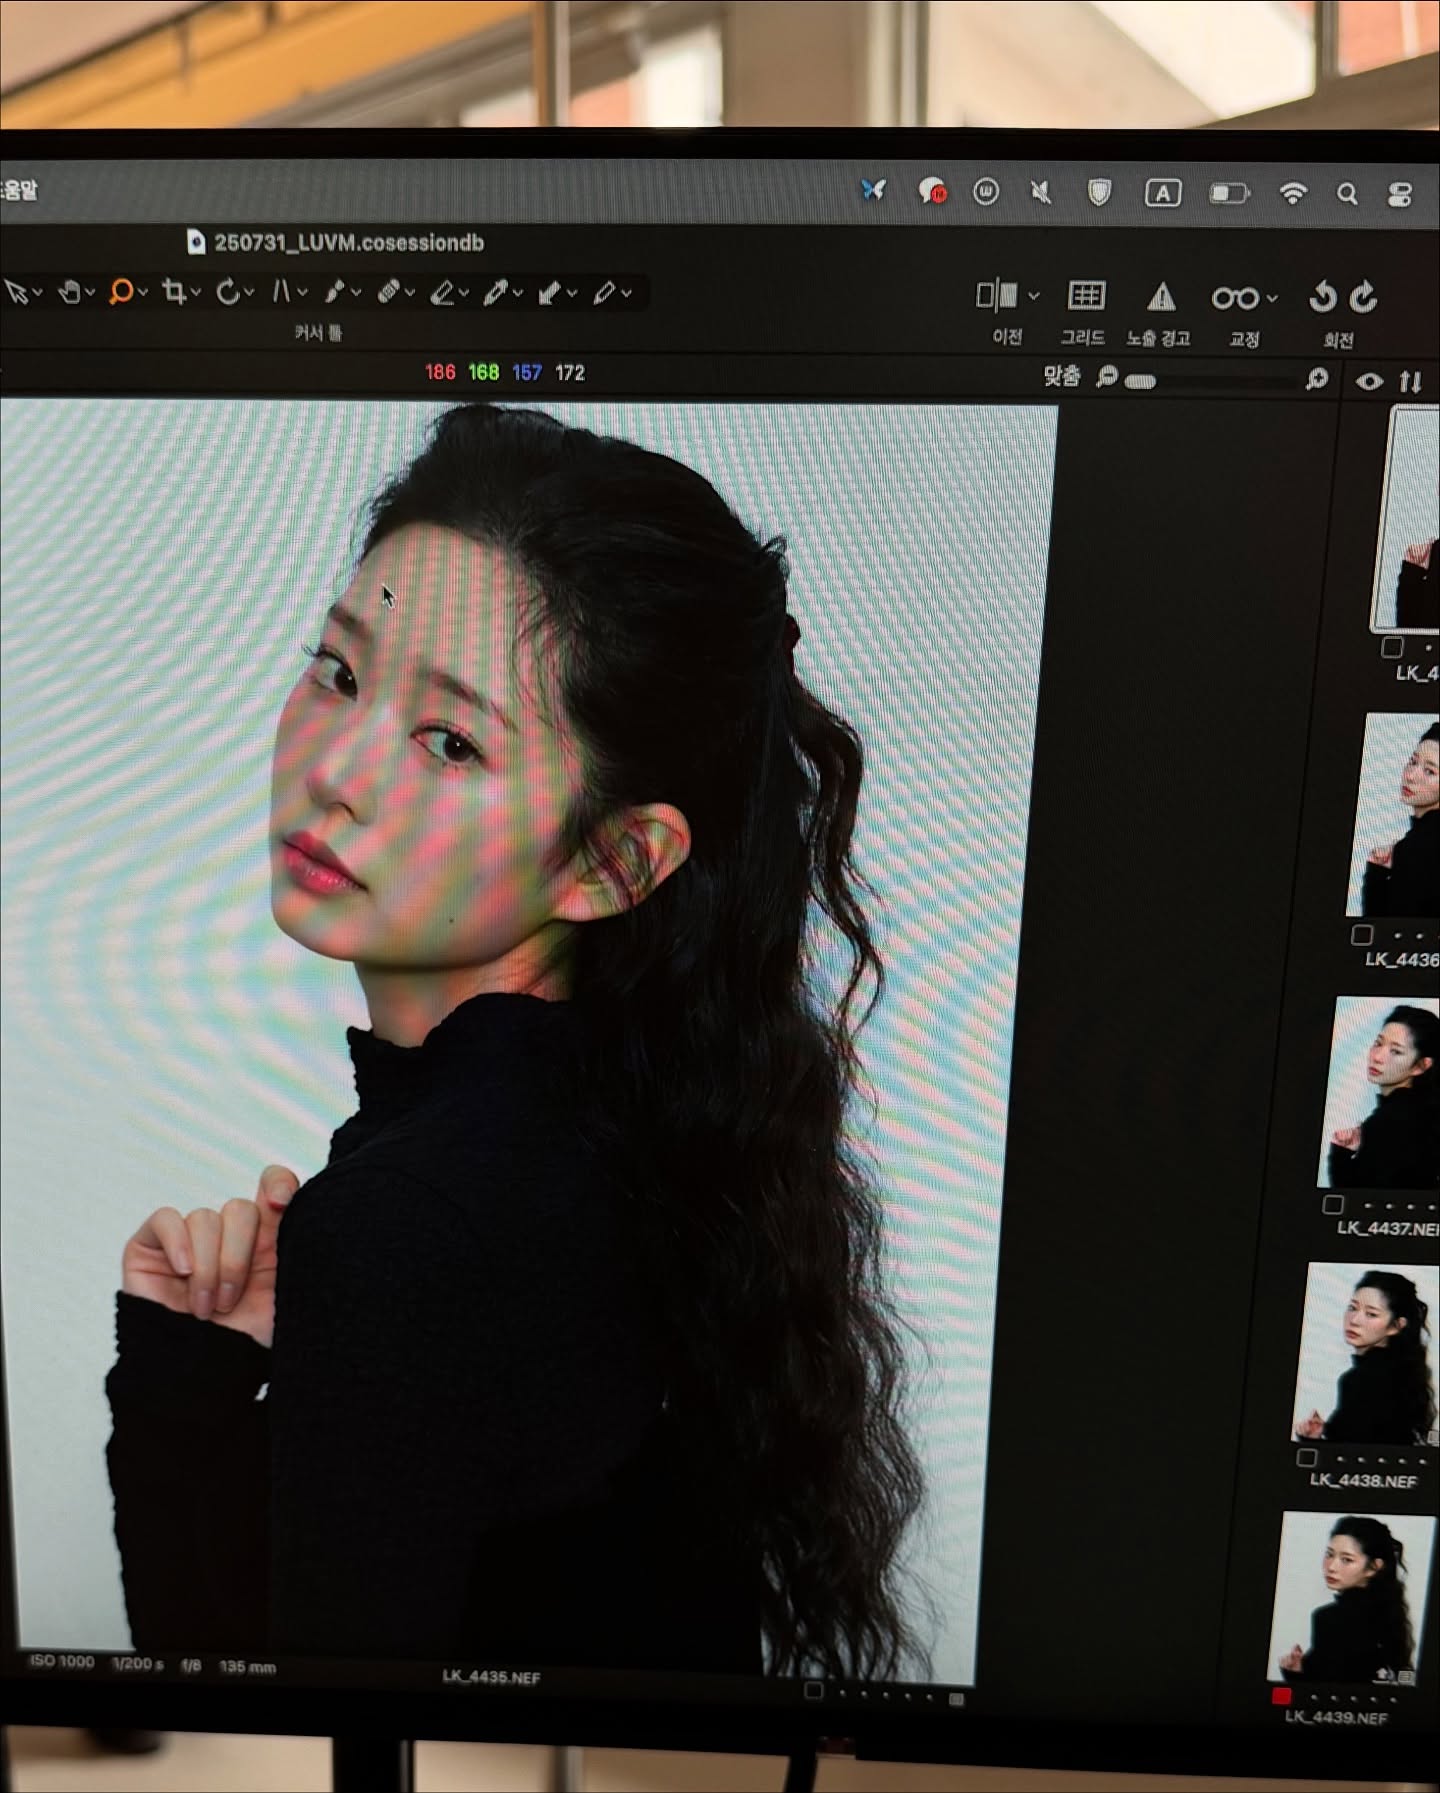Expand the 이전 before/after dropdown arrow

tap(1034, 296)
